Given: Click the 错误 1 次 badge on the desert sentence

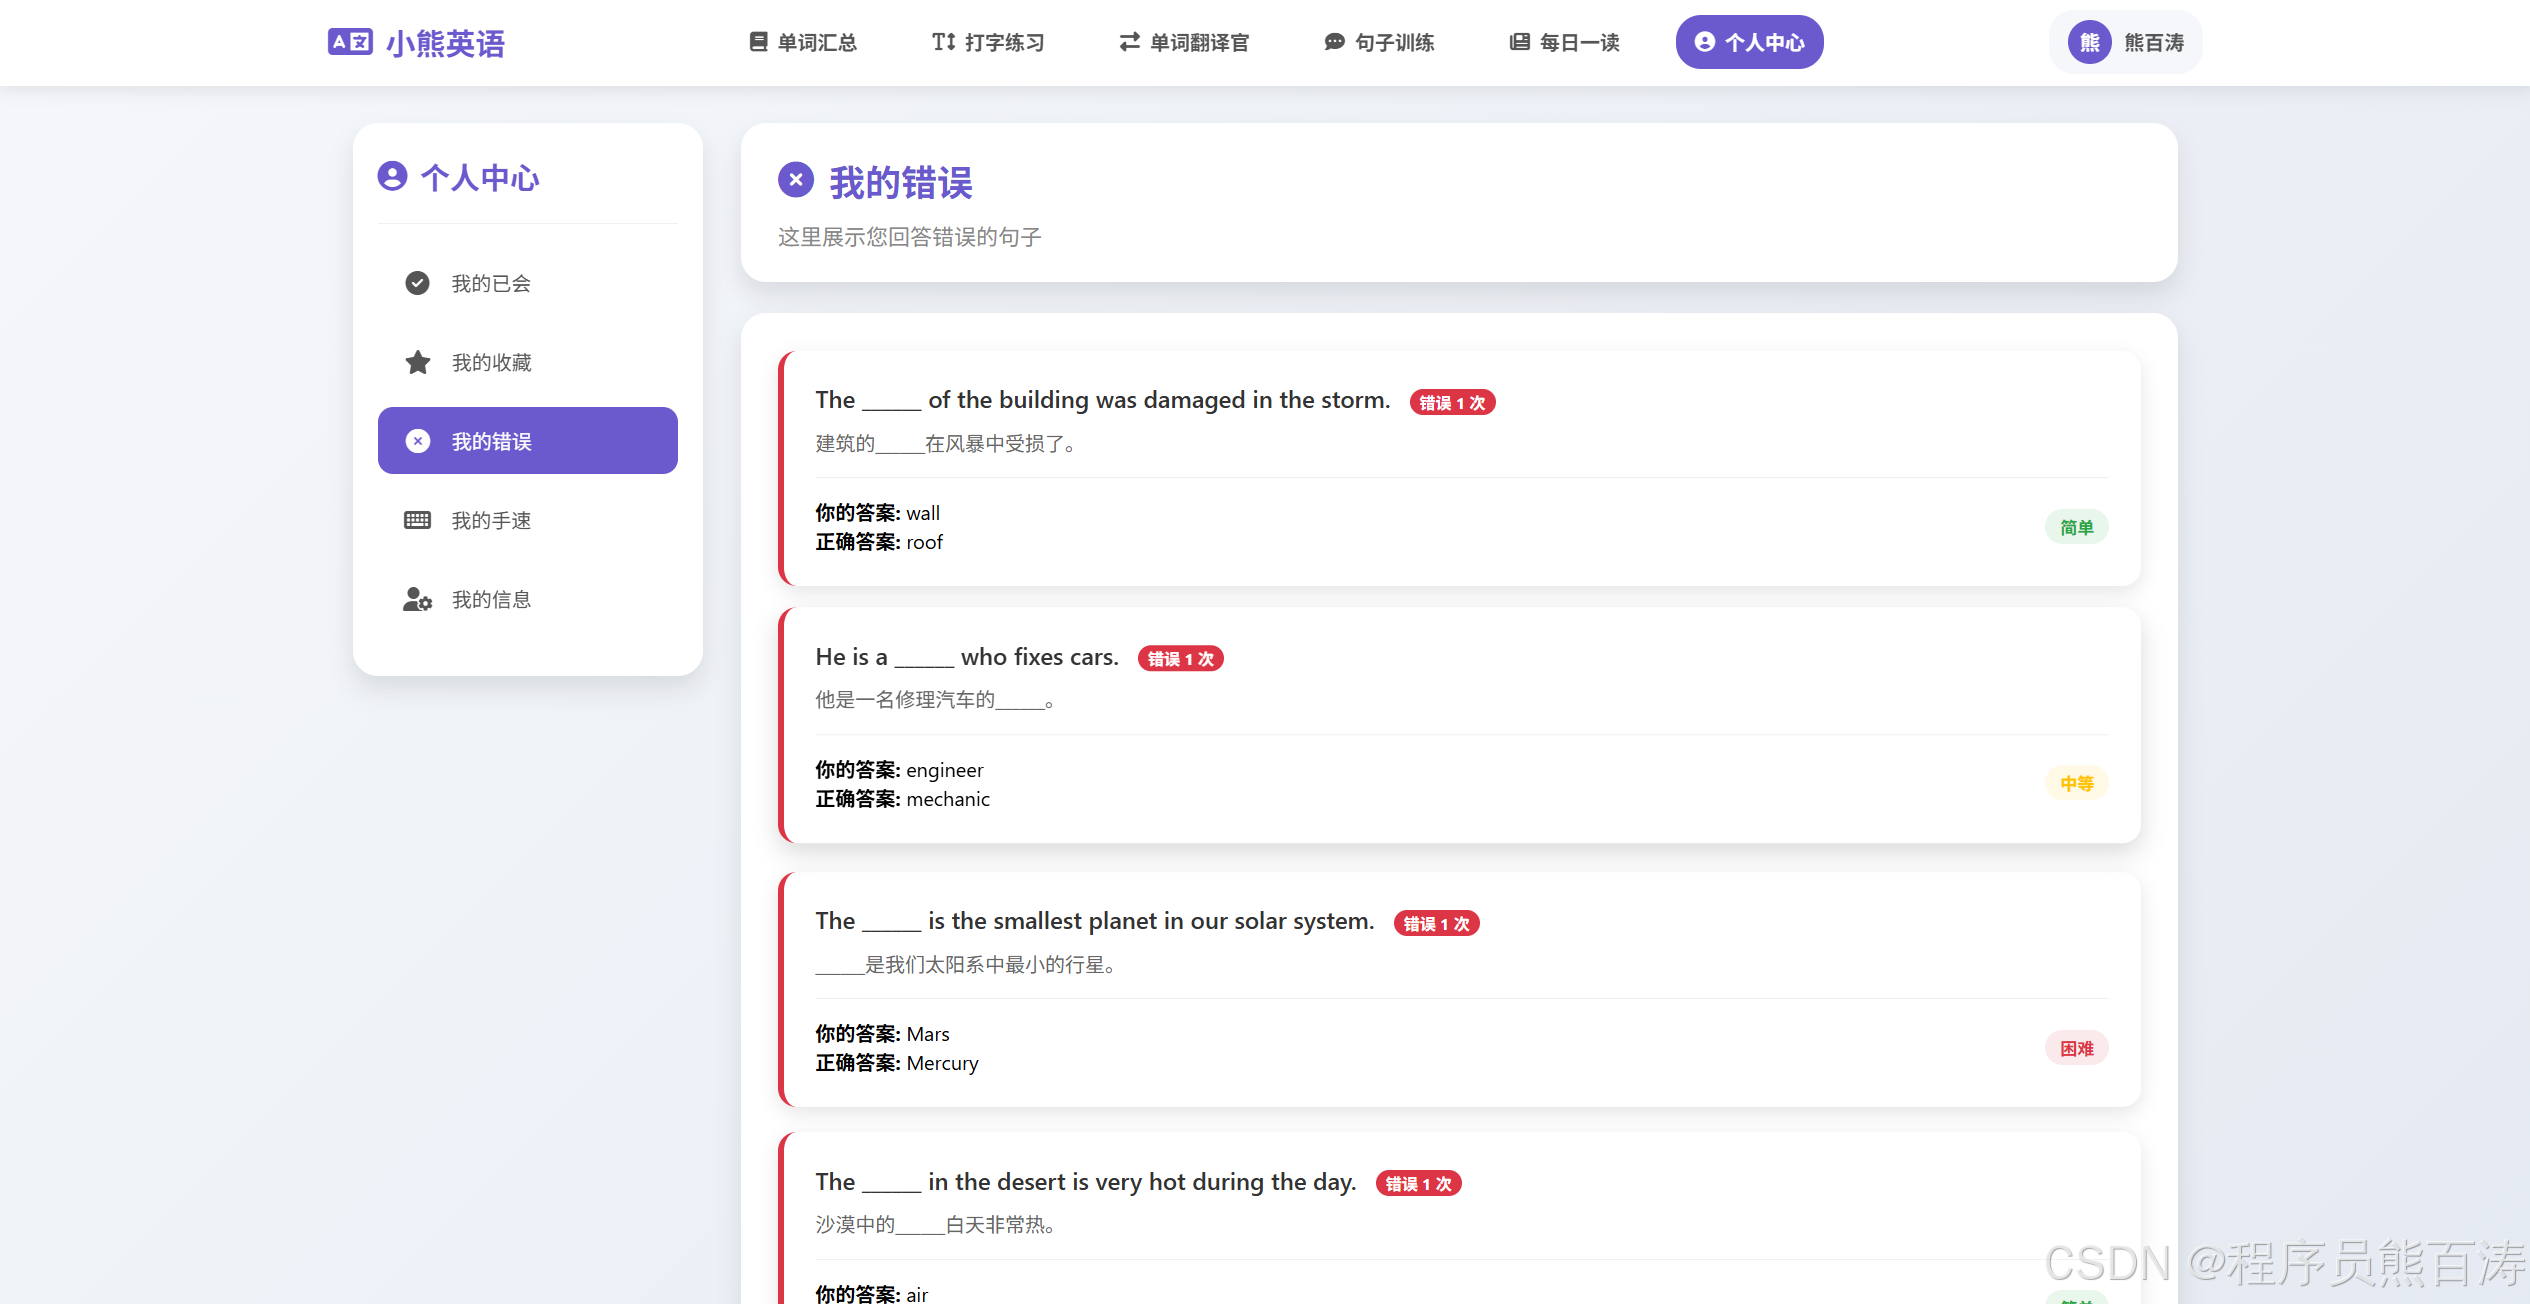Looking at the screenshot, I should (1418, 1183).
